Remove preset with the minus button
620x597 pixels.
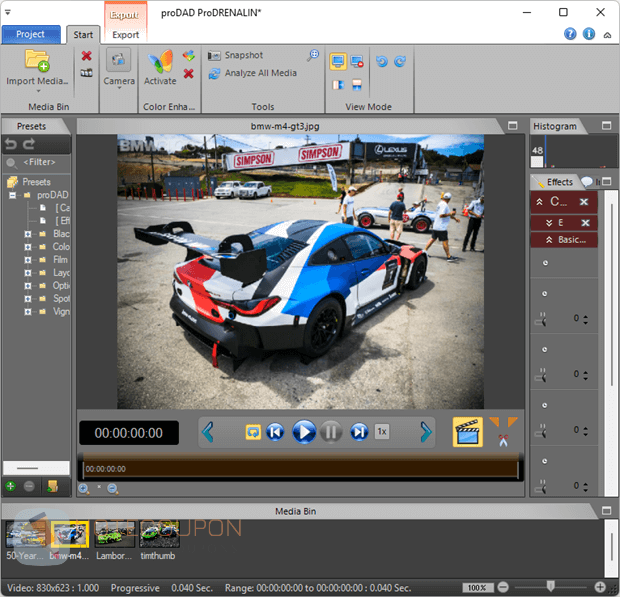coord(29,486)
